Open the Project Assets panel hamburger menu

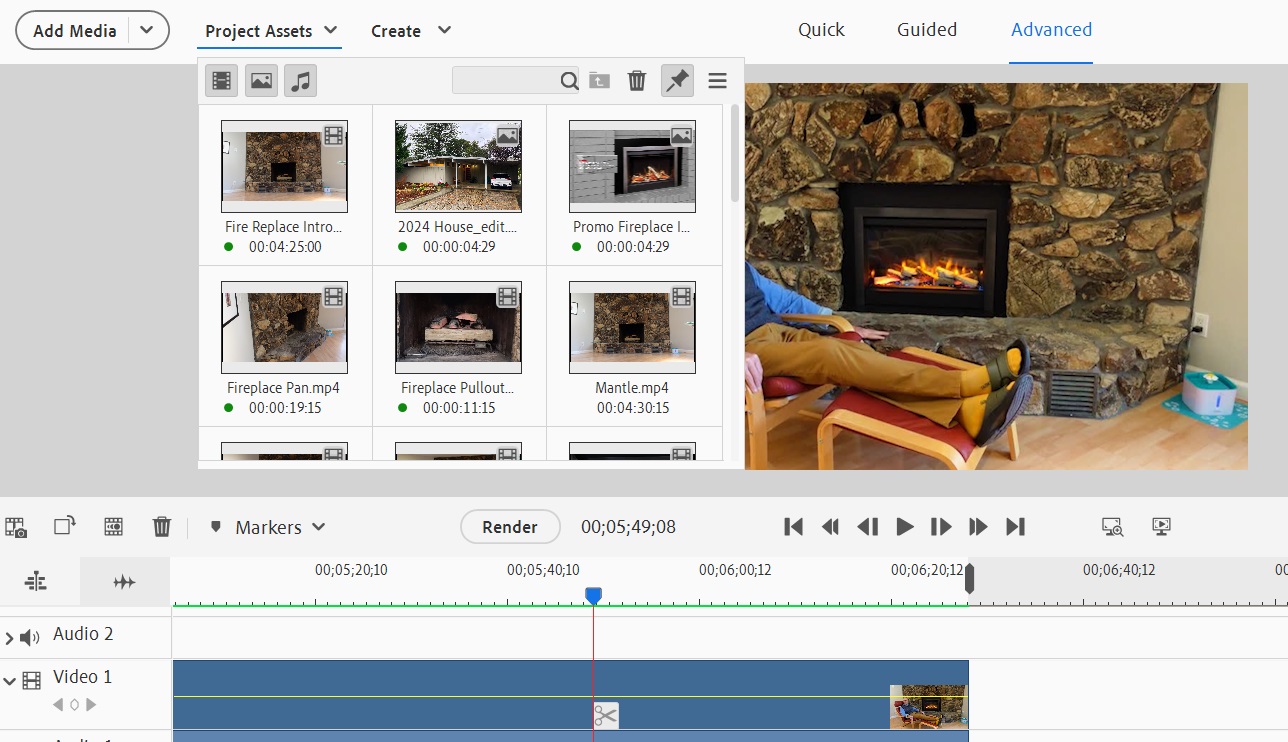point(717,80)
